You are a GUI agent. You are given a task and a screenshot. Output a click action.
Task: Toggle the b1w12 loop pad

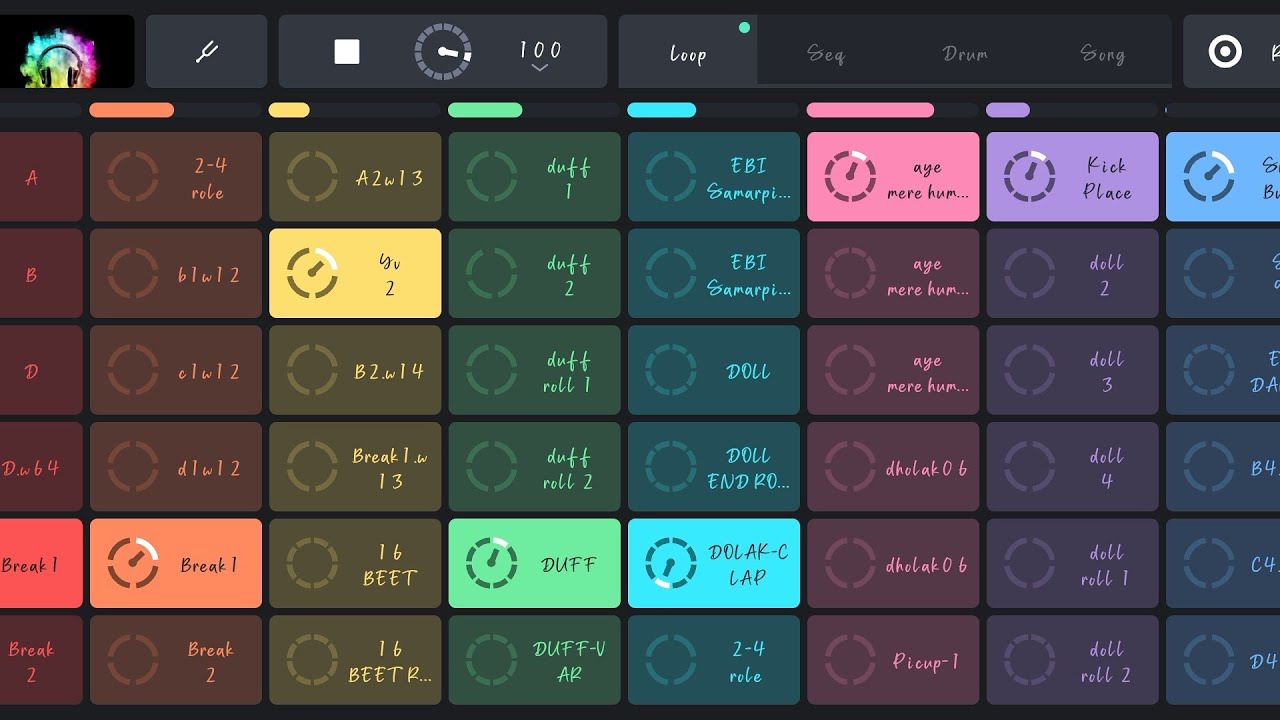coord(176,273)
